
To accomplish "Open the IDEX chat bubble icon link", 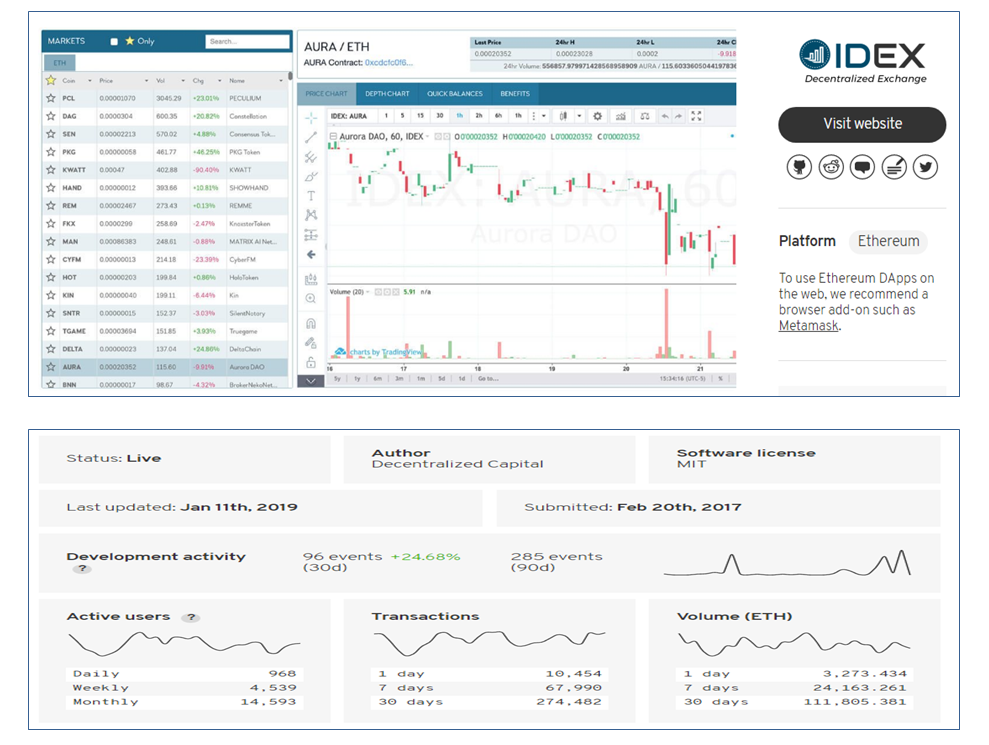I will tap(862, 167).
